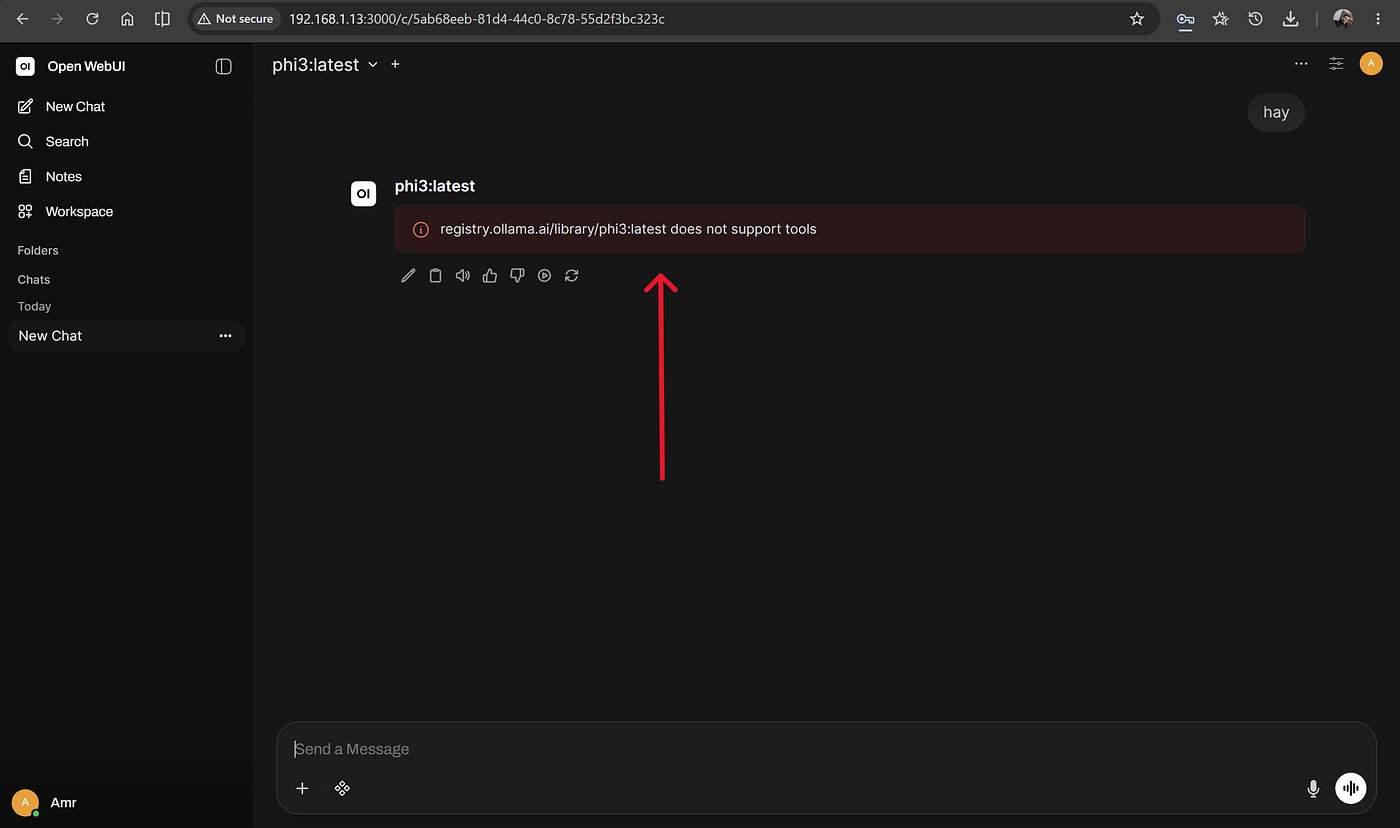
Task: Read the response aloud
Action: (x=462, y=276)
